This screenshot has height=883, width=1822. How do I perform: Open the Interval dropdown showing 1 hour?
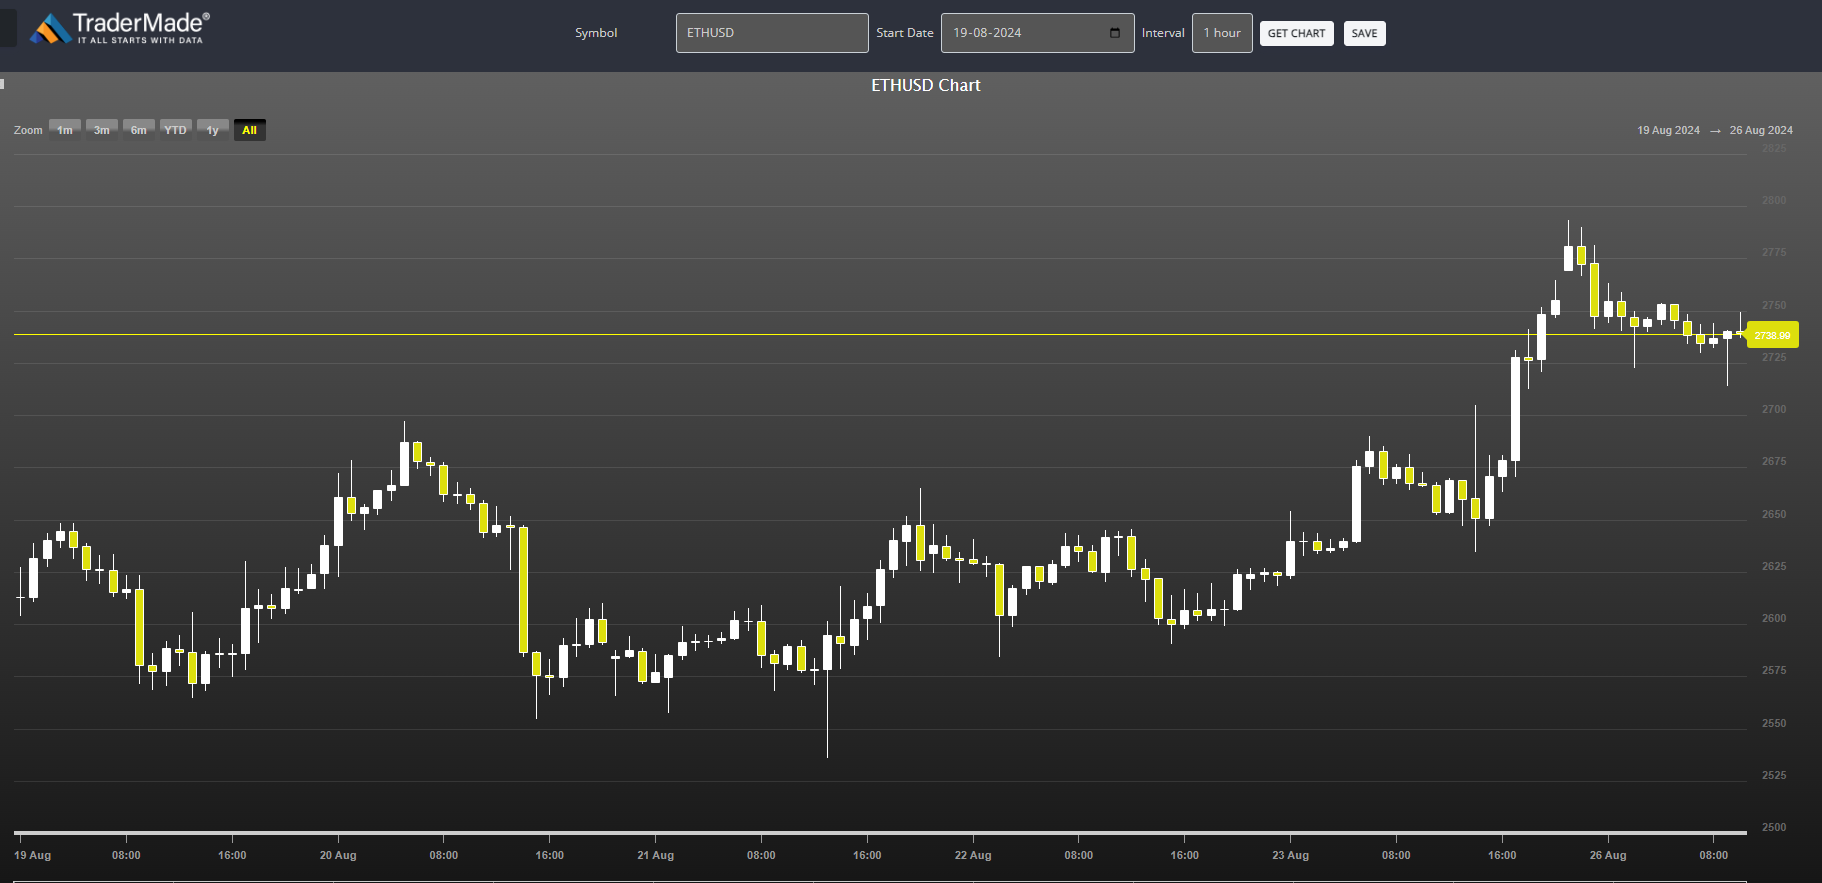coord(1222,33)
